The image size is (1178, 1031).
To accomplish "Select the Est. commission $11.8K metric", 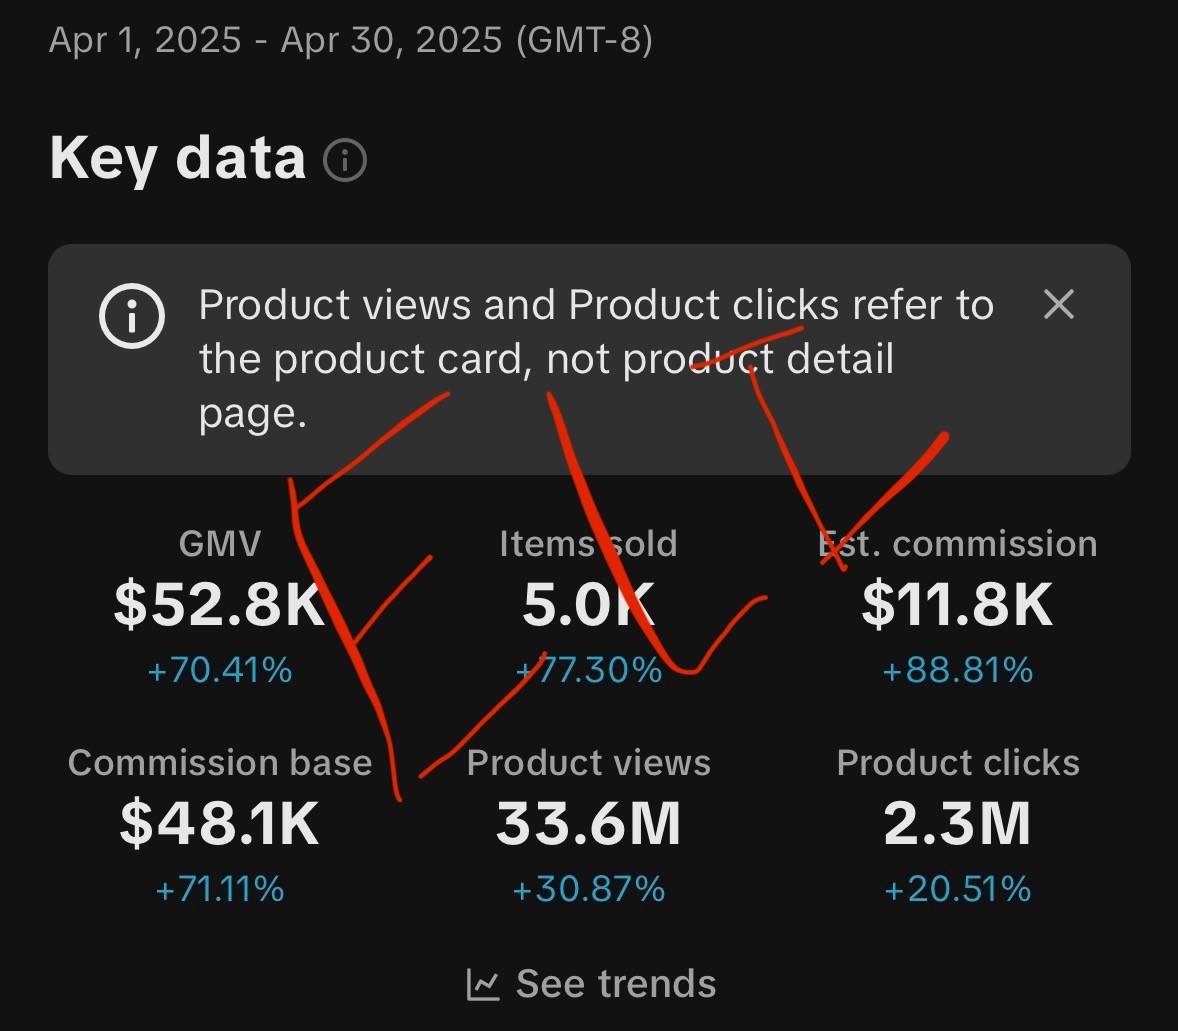I will point(958,606).
